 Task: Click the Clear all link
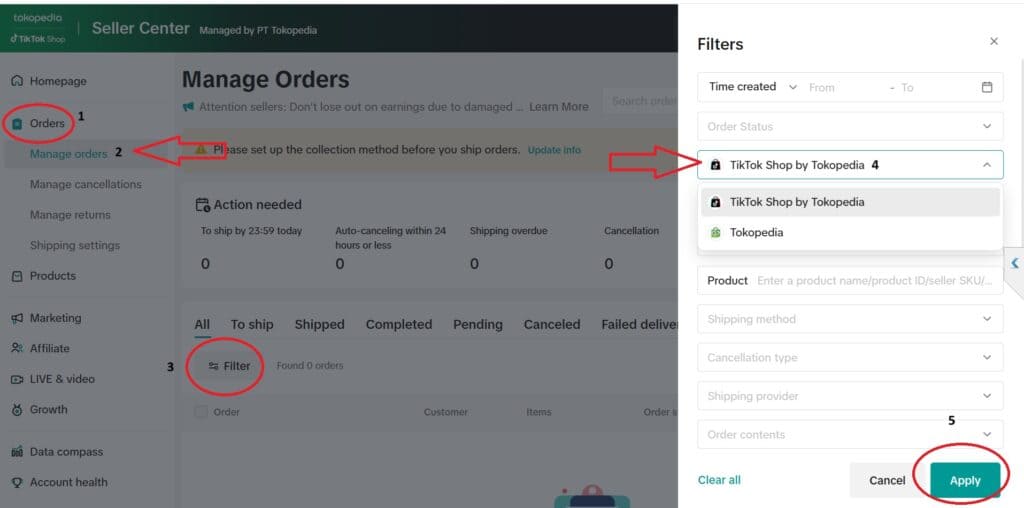719,480
